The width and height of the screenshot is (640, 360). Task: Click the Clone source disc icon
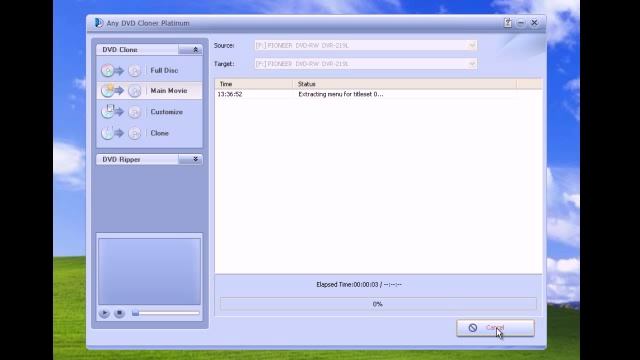[107, 133]
